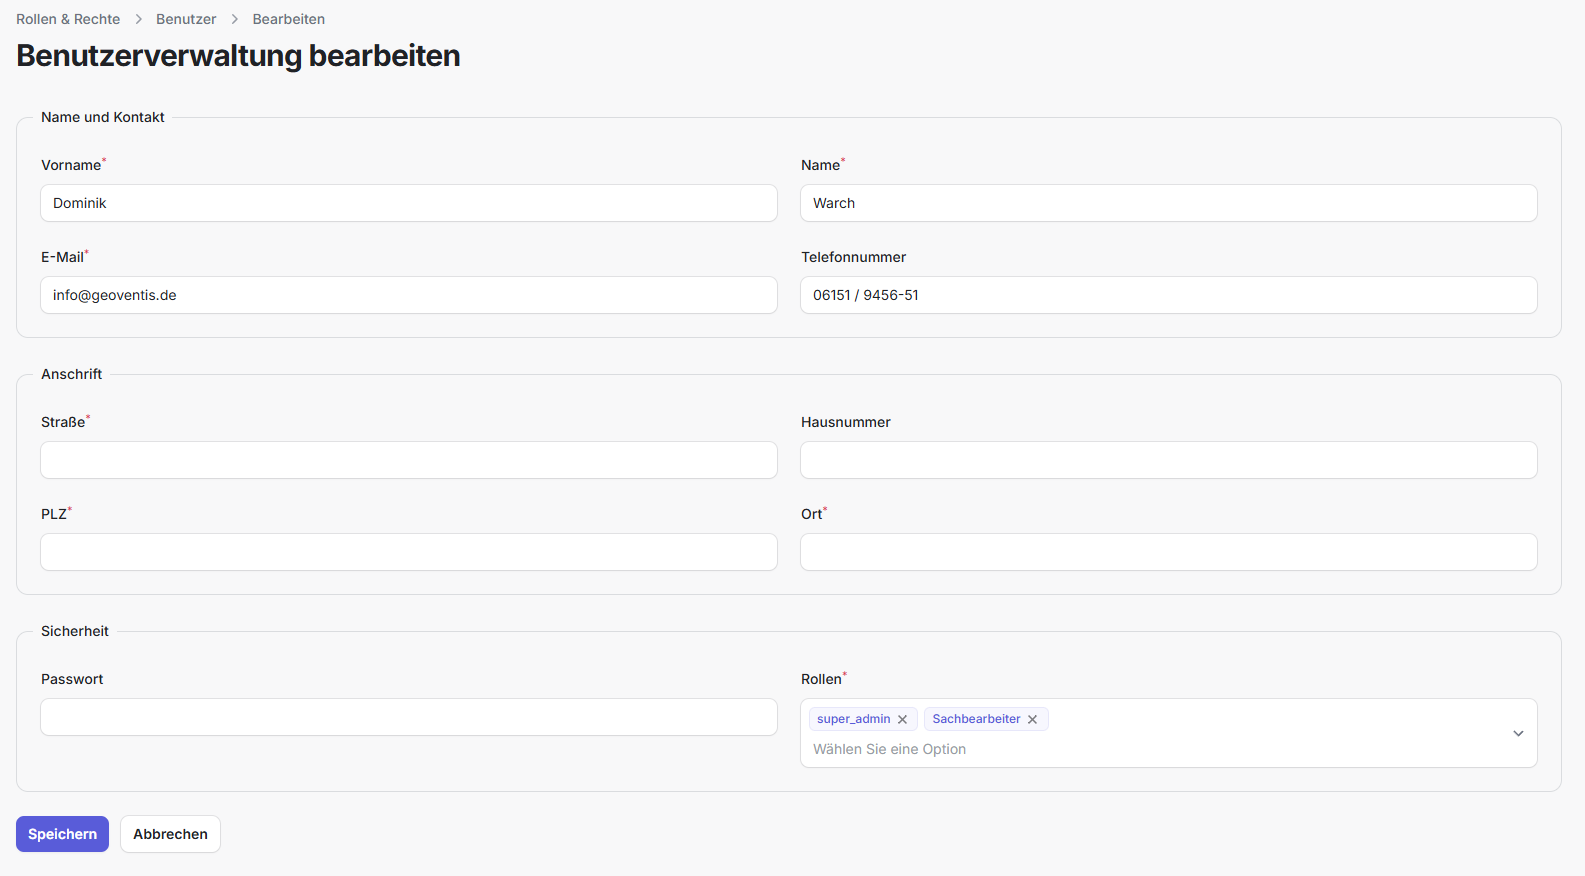Remove the Sachbearbeiter role tag
The height and width of the screenshot is (876, 1585).
(x=1032, y=720)
